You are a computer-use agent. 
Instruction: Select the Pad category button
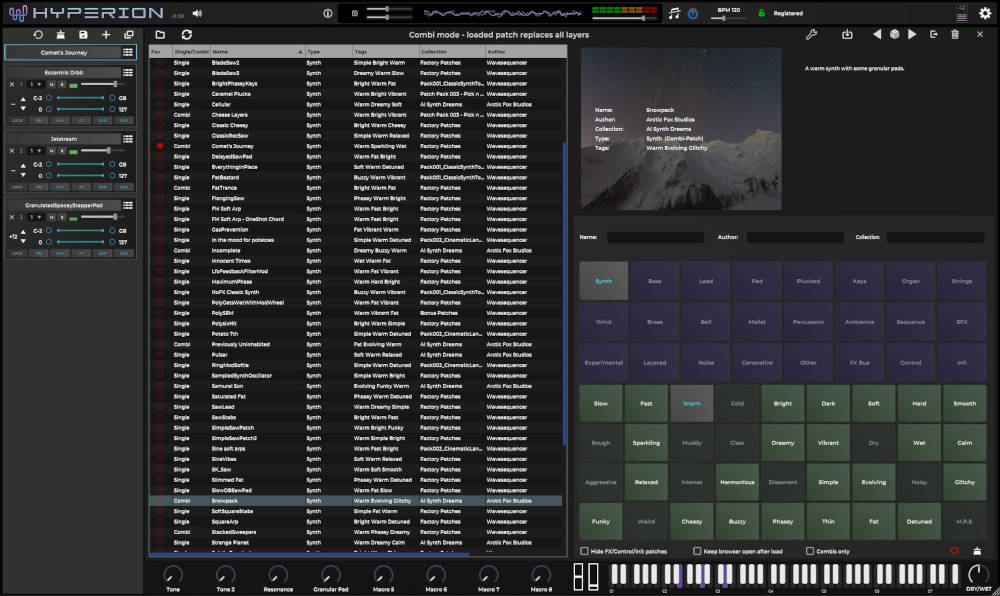pos(757,281)
